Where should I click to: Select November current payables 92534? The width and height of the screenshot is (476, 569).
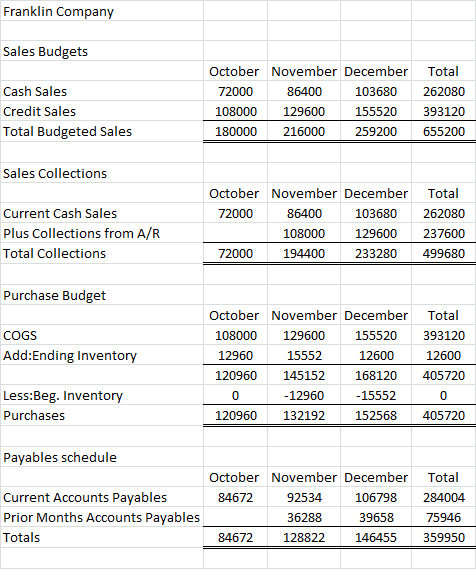(x=304, y=497)
